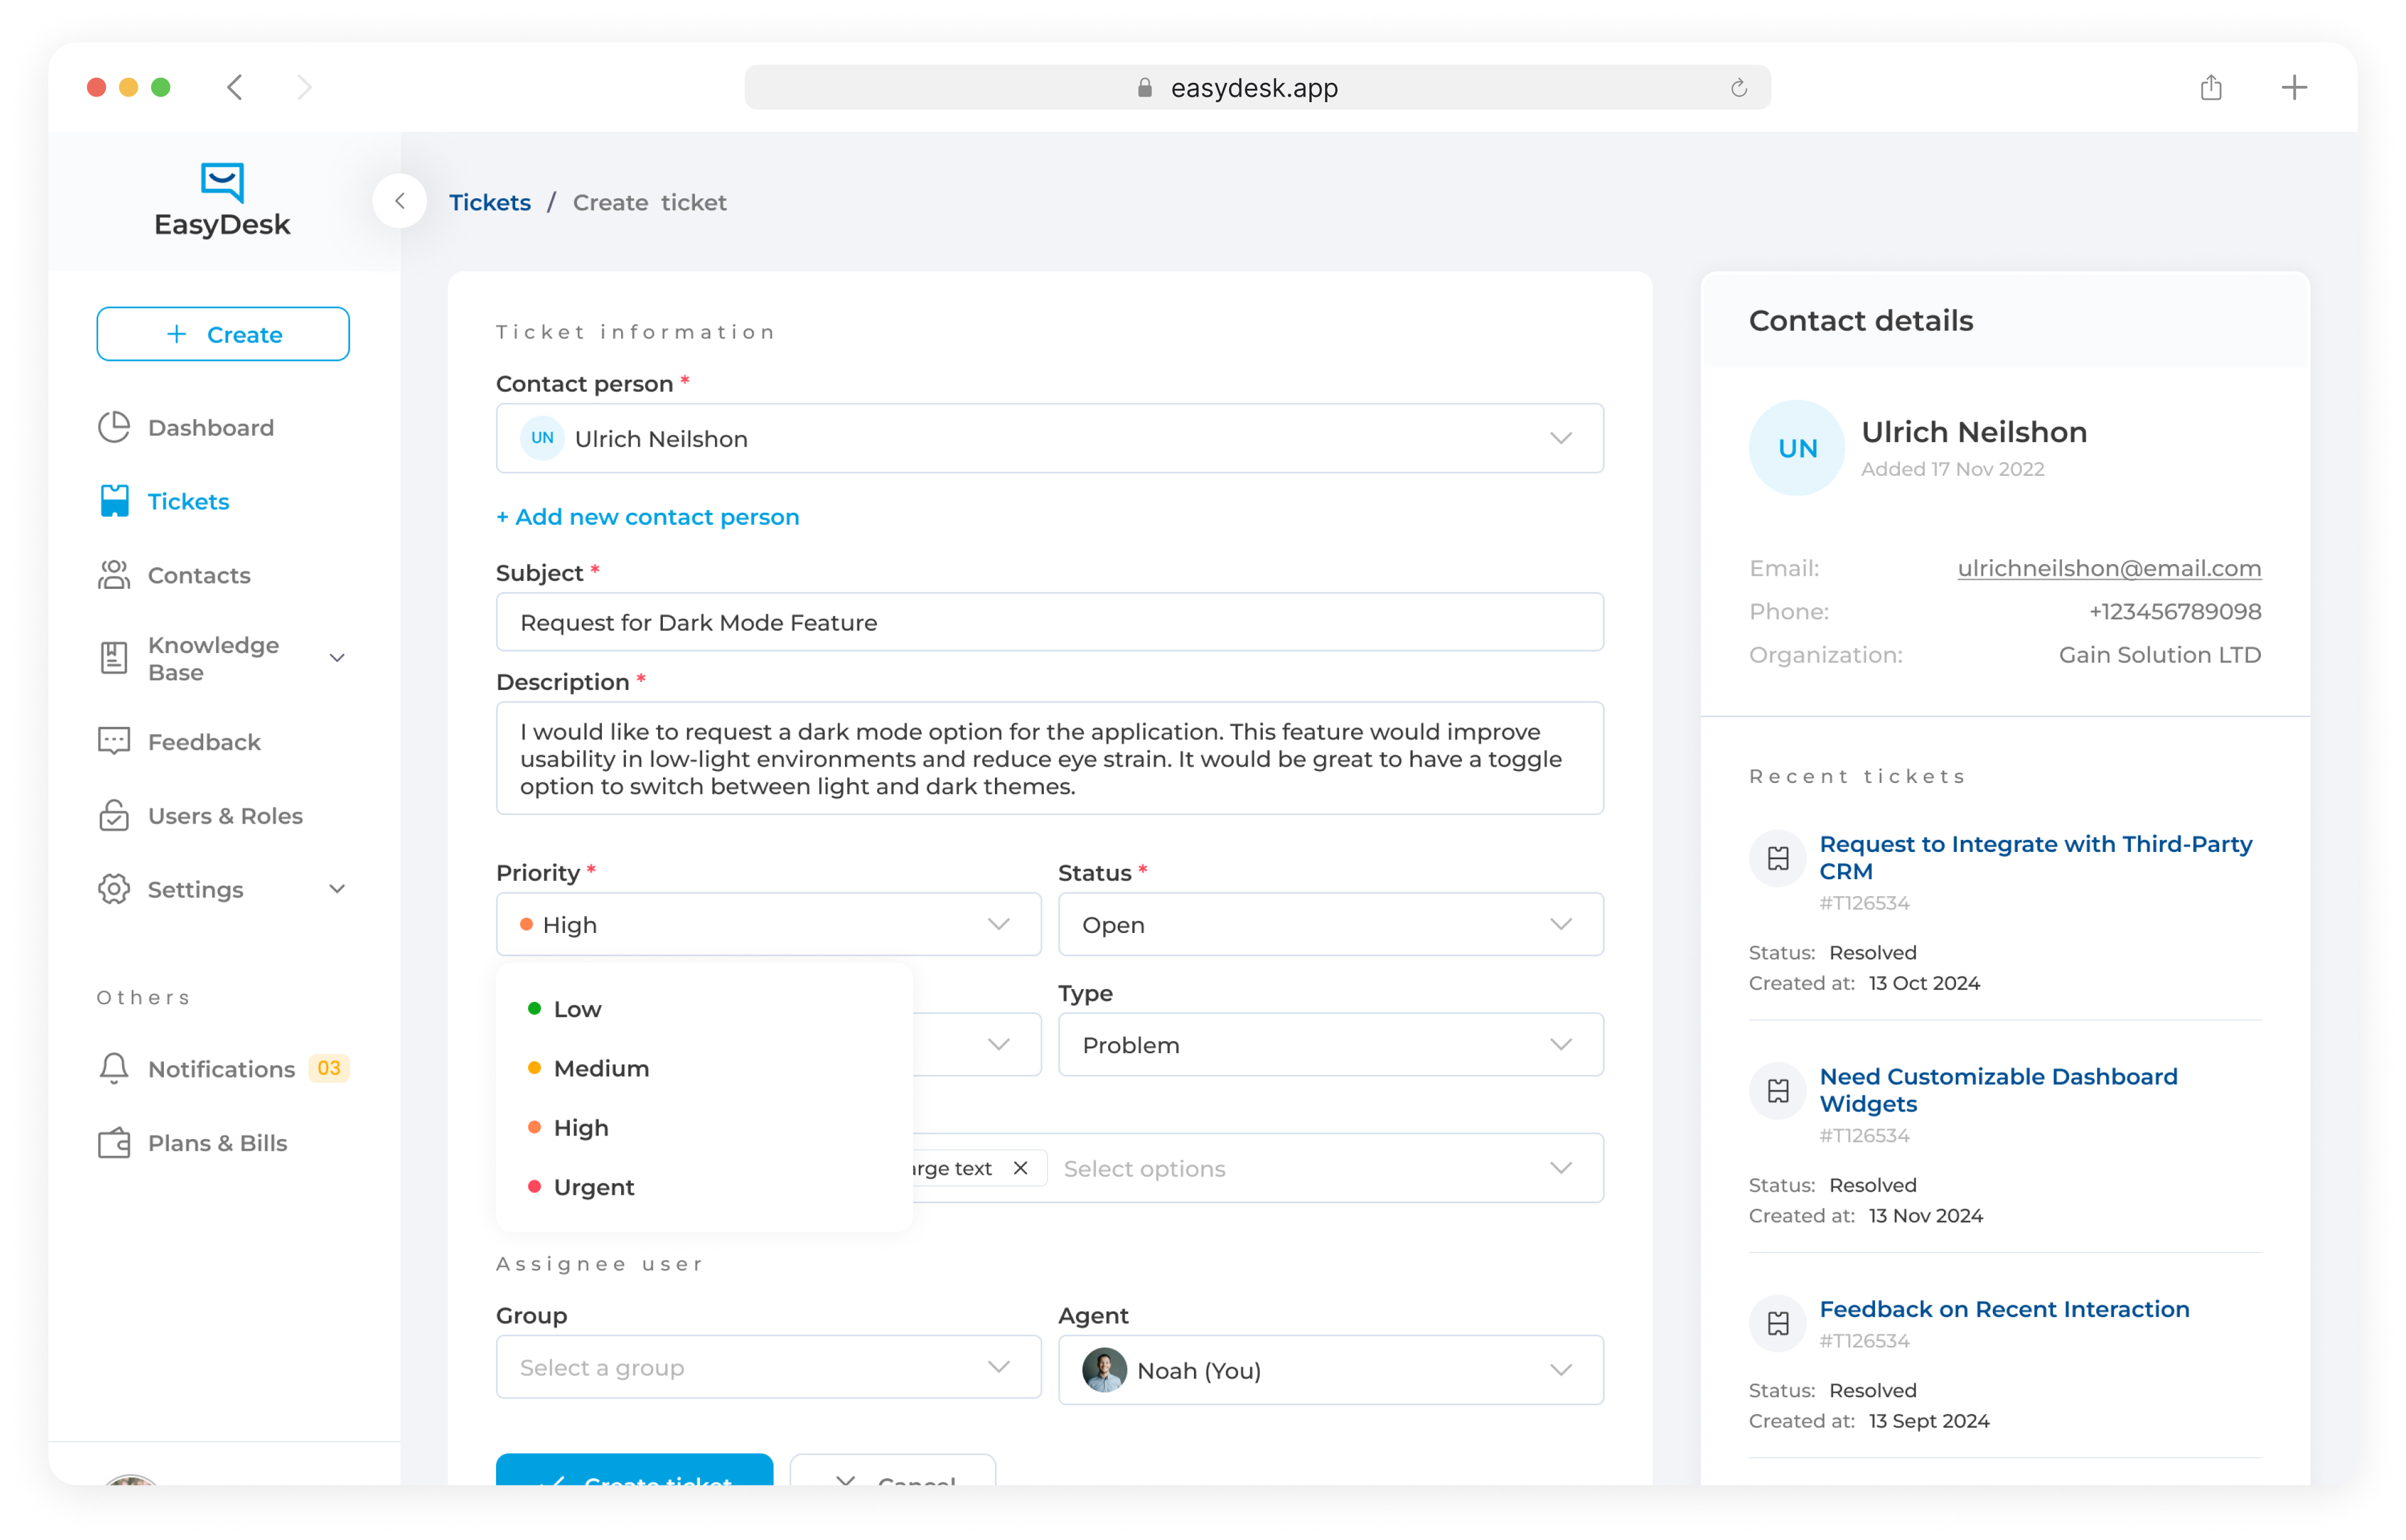Image resolution: width=2406 pixels, height=1540 pixels.
Task: Click the Add new contact person link
Action: click(648, 517)
